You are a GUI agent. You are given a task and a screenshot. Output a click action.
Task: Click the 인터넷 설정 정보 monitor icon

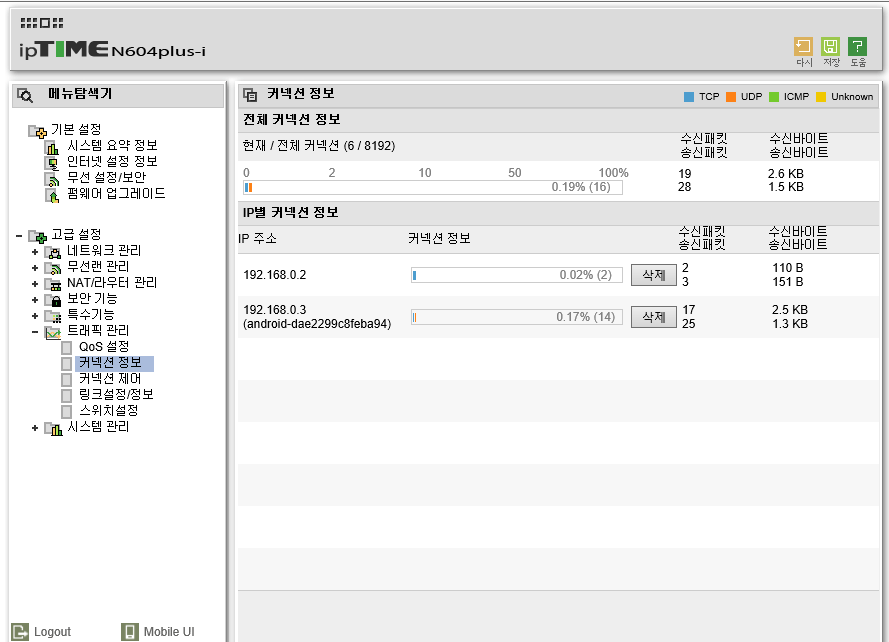click(x=52, y=163)
